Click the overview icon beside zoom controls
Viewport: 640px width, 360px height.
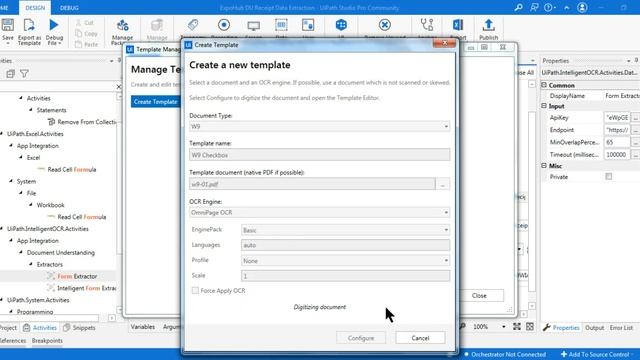530,327
